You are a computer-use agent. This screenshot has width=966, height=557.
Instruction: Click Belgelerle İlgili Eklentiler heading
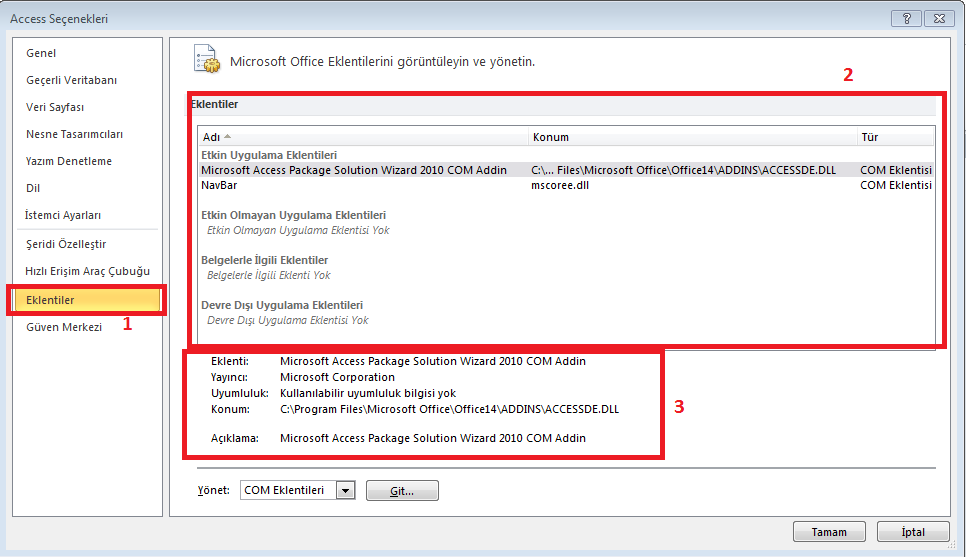264,260
